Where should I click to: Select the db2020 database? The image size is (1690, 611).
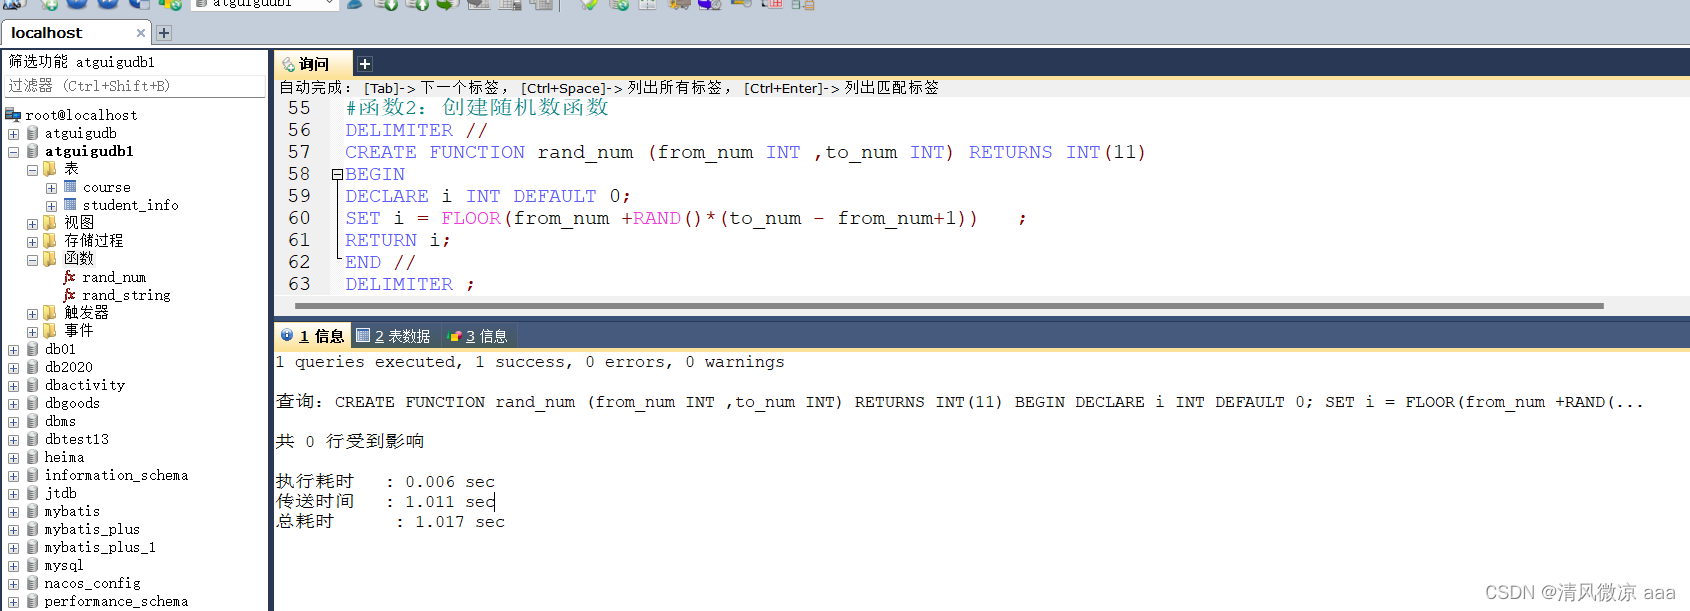pyautogui.click(x=69, y=367)
